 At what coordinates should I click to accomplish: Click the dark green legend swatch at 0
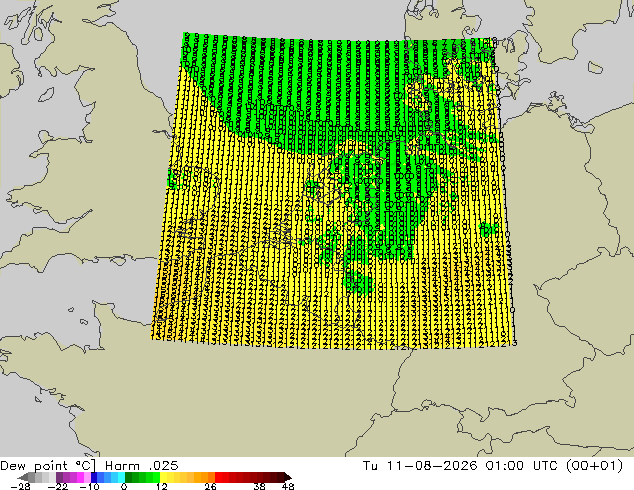coord(129,477)
